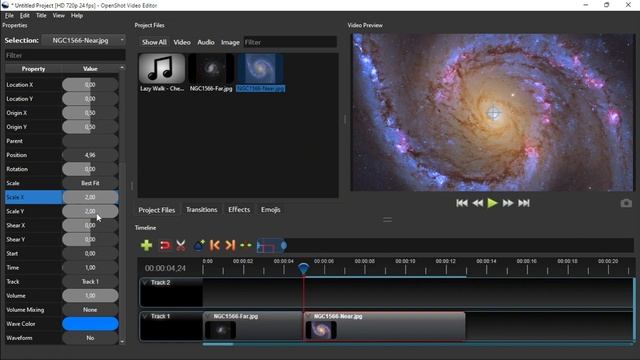Click the Origin Y value
The image size is (640, 360).
90,127
